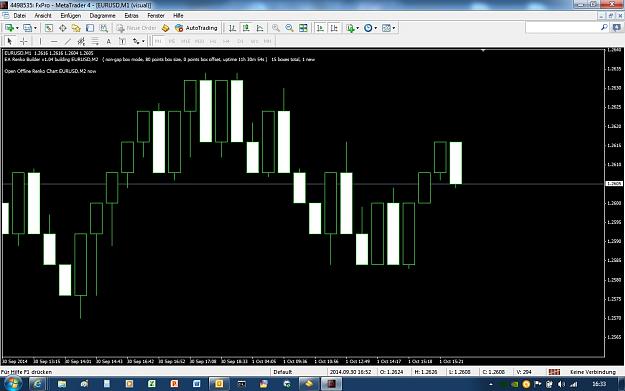This screenshot has height=391, width=625.
Task: Open the Periods clock icon
Action: coord(368,28)
